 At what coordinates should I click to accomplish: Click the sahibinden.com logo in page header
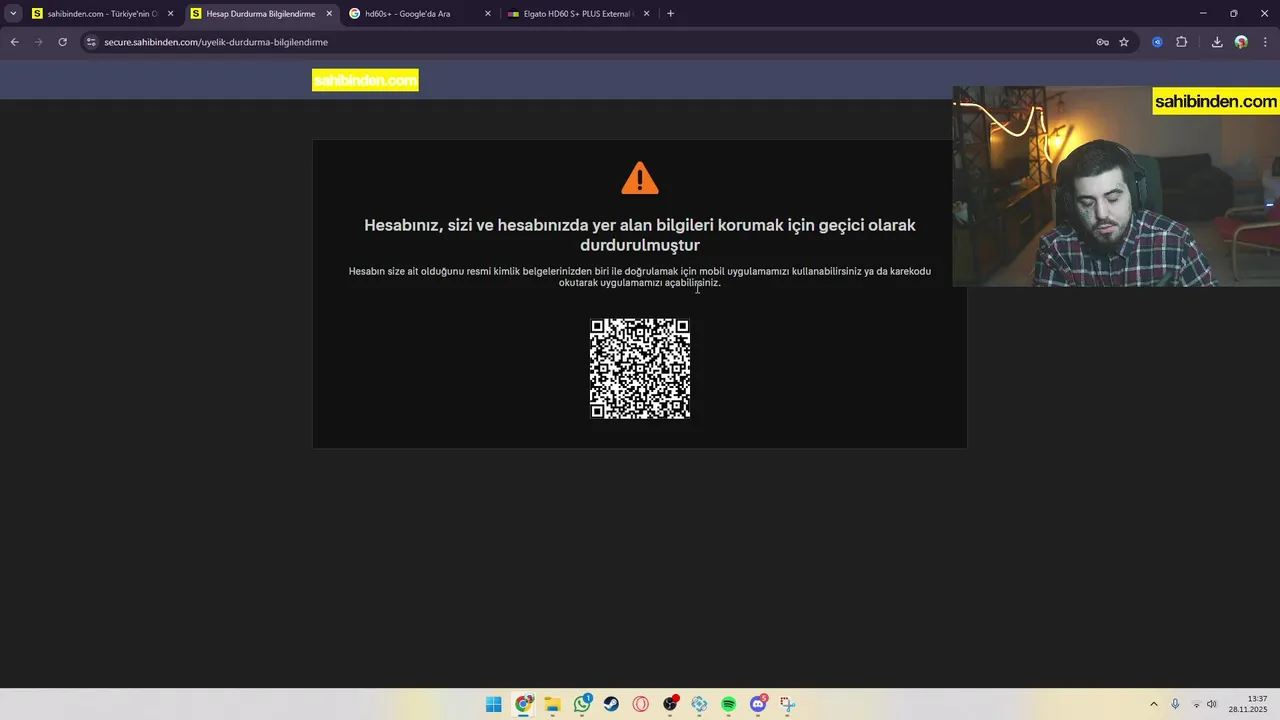pyautogui.click(x=365, y=80)
